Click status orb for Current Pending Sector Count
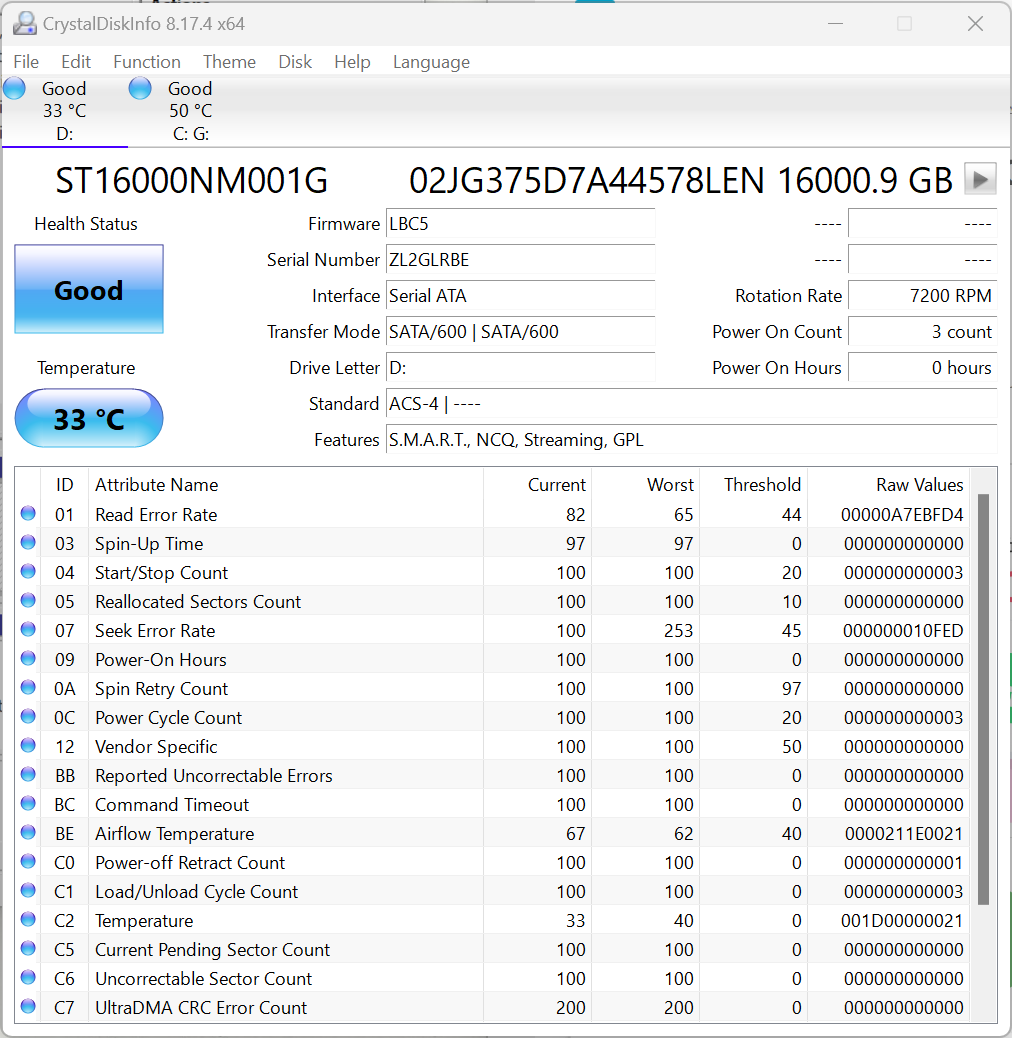This screenshot has width=1012, height=1038. click(x=28, y=949)
